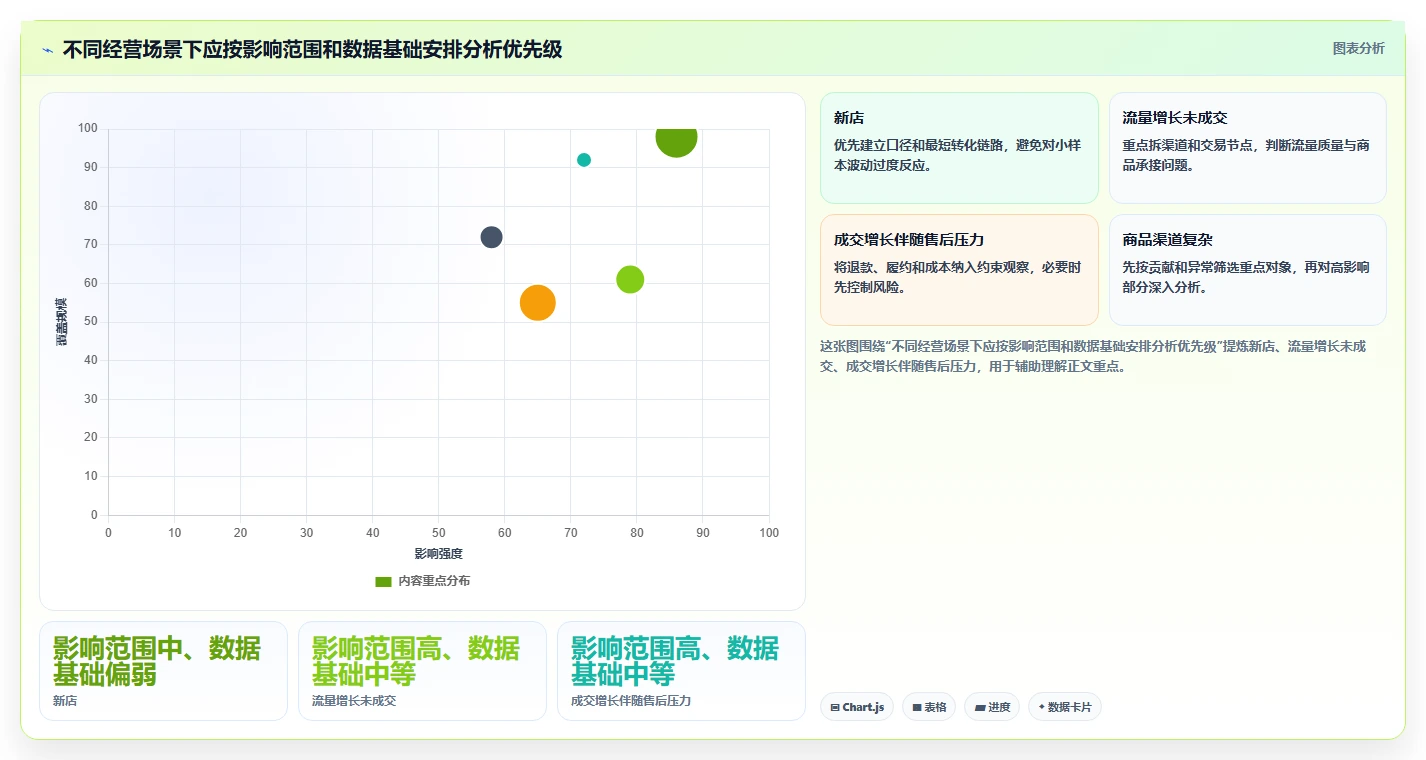The image size is (1426, 760).
Task: Click the 影响范围中、数据基础偏弱 stat card
Action: coord(163,671)
